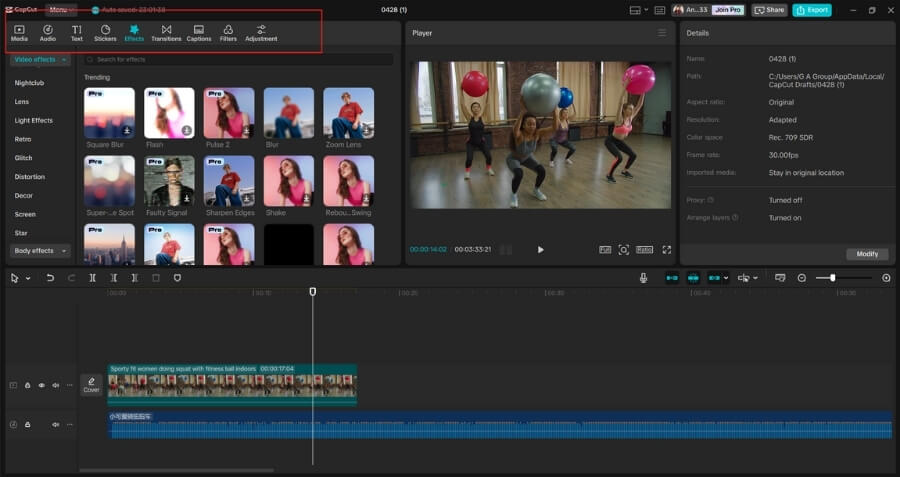The image size is (900, 477).
Task: Click the timeline caption display icon
Action: (779, 278)
